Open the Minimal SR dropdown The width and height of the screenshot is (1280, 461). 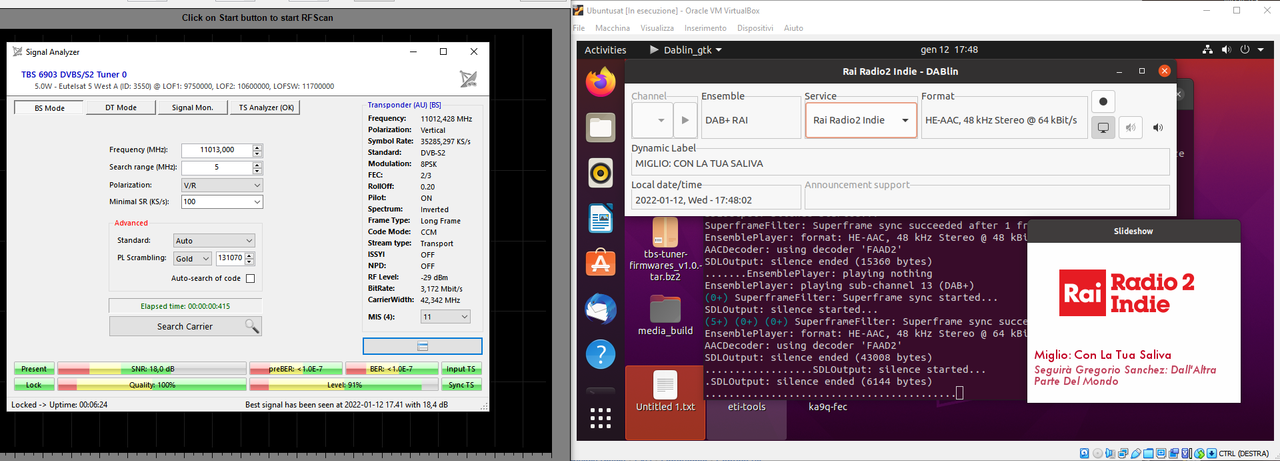[x=221, y=201]
